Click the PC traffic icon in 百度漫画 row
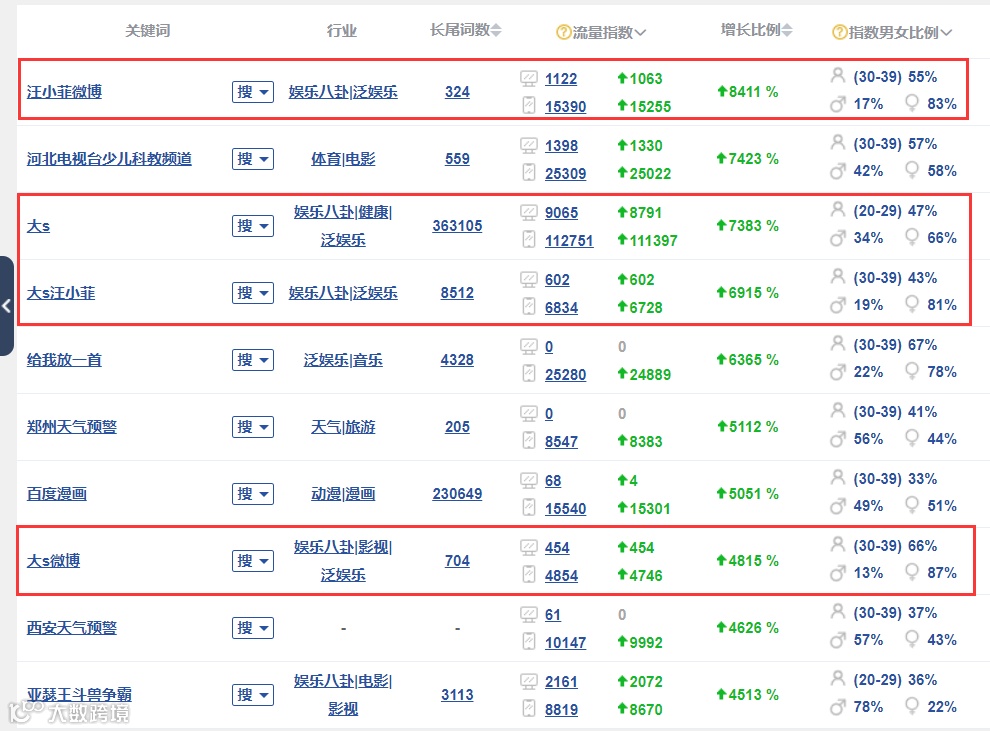Viewport: 990px width, 731px height. (x=528, y=480)
